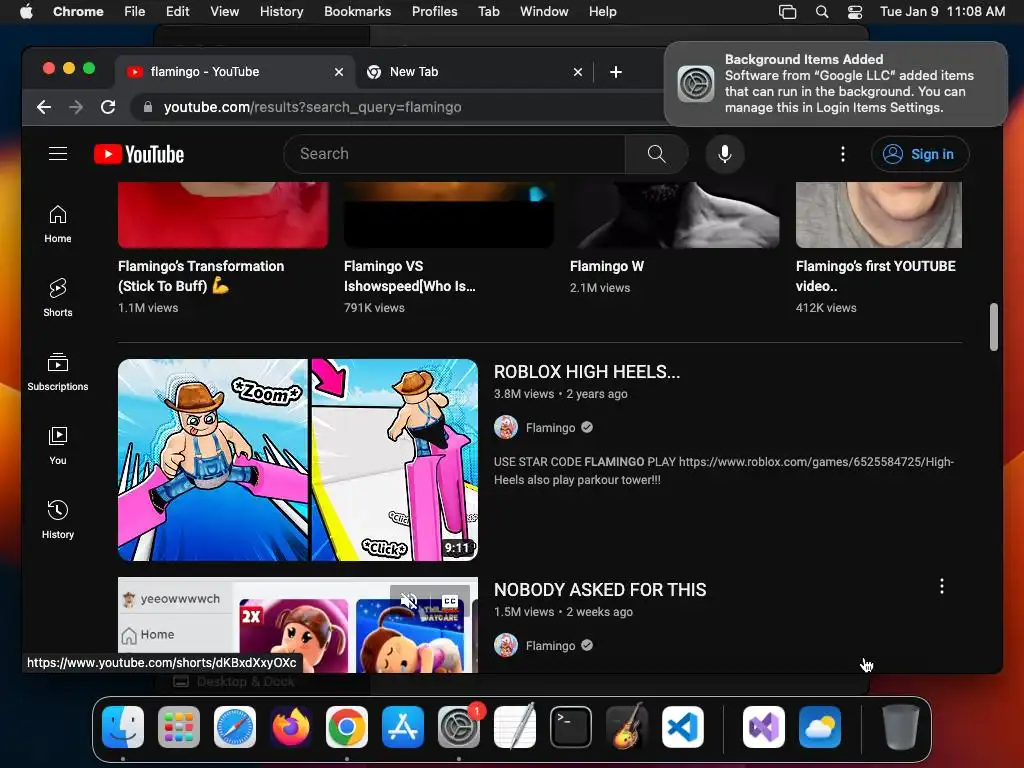
Task: Open a new Chrome tab
Action: pyautogui.click(x=616, y=72)
